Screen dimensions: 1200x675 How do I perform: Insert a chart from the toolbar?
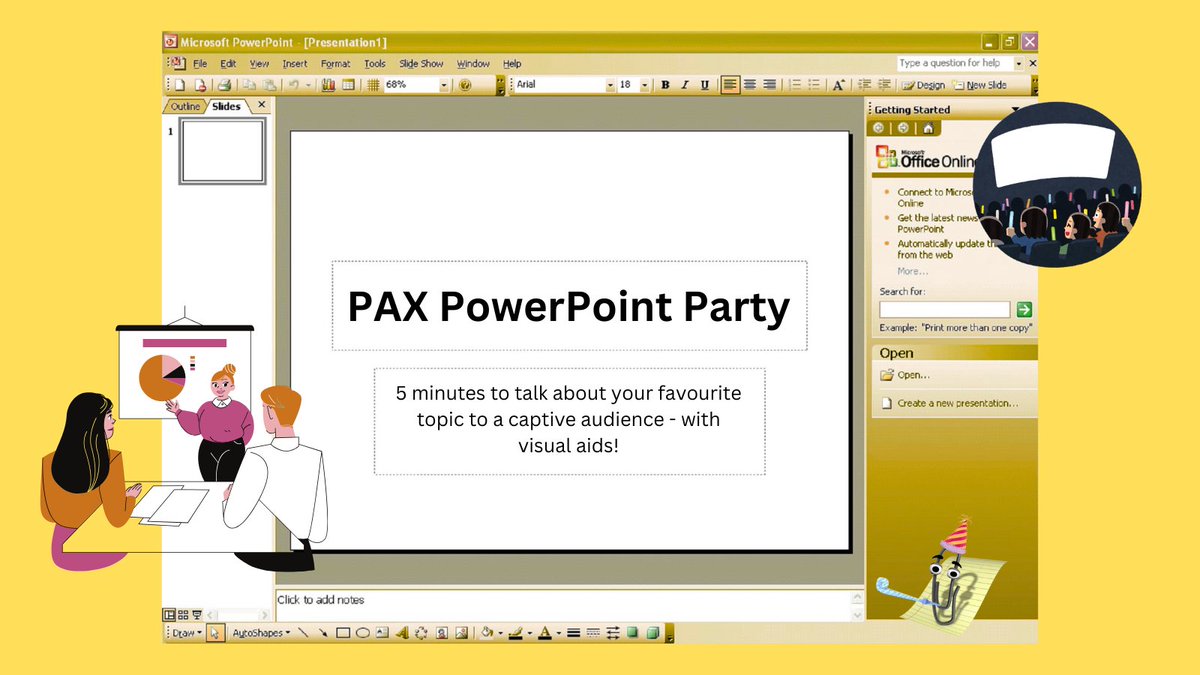(x=328, y=85)
